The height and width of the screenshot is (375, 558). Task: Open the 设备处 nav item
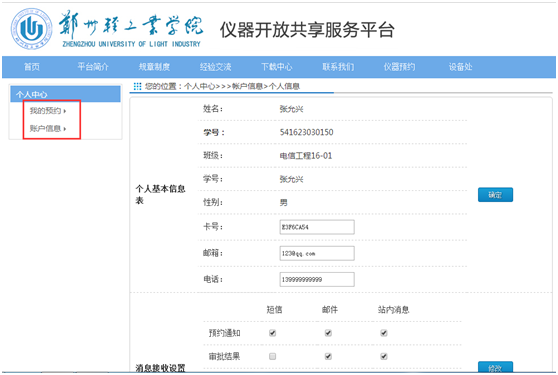pos(460,67)
